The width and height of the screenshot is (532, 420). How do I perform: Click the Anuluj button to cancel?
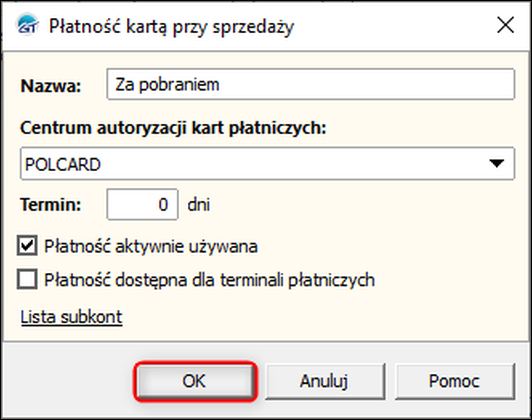click(x=324, y=381)
